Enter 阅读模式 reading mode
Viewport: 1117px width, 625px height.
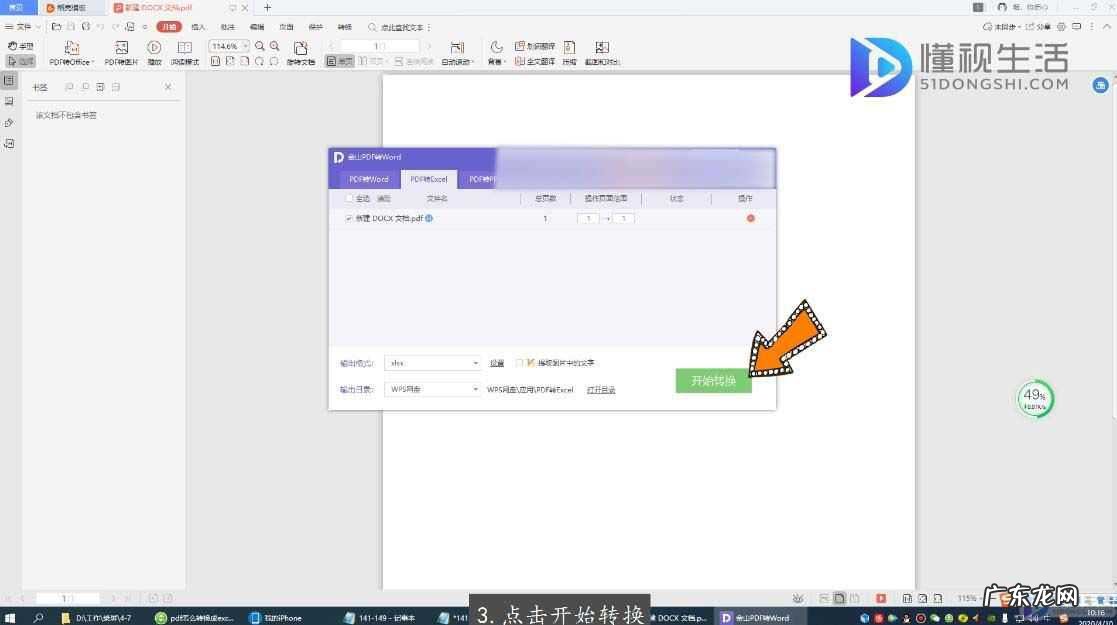[x=187, y=52]
